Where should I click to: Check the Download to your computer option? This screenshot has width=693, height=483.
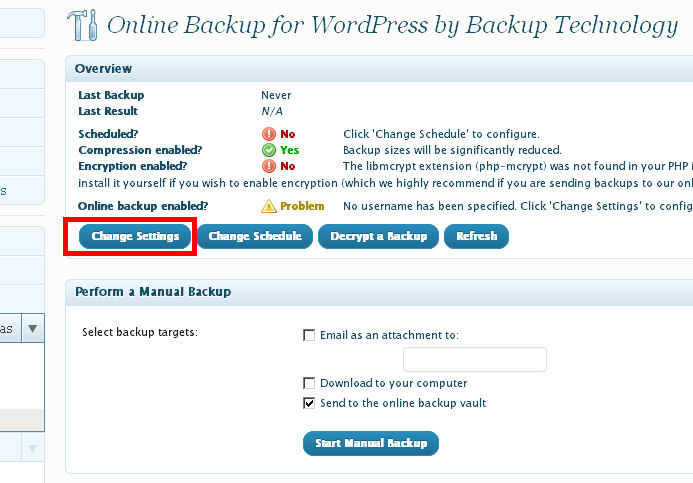coord(309,383)
